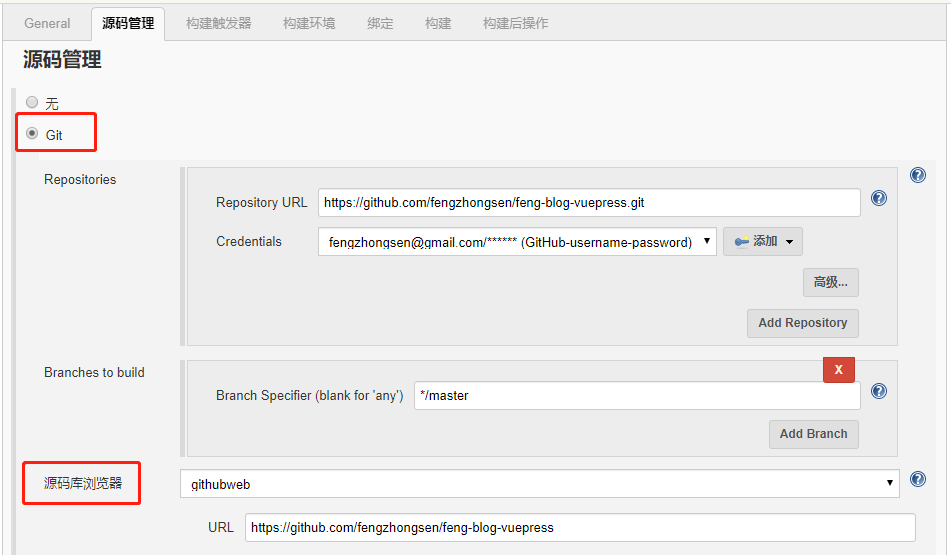Screen dimensions: 951x555
Task: Expand the githubweb browser dropdown
Action: click(x=540, y=484)
